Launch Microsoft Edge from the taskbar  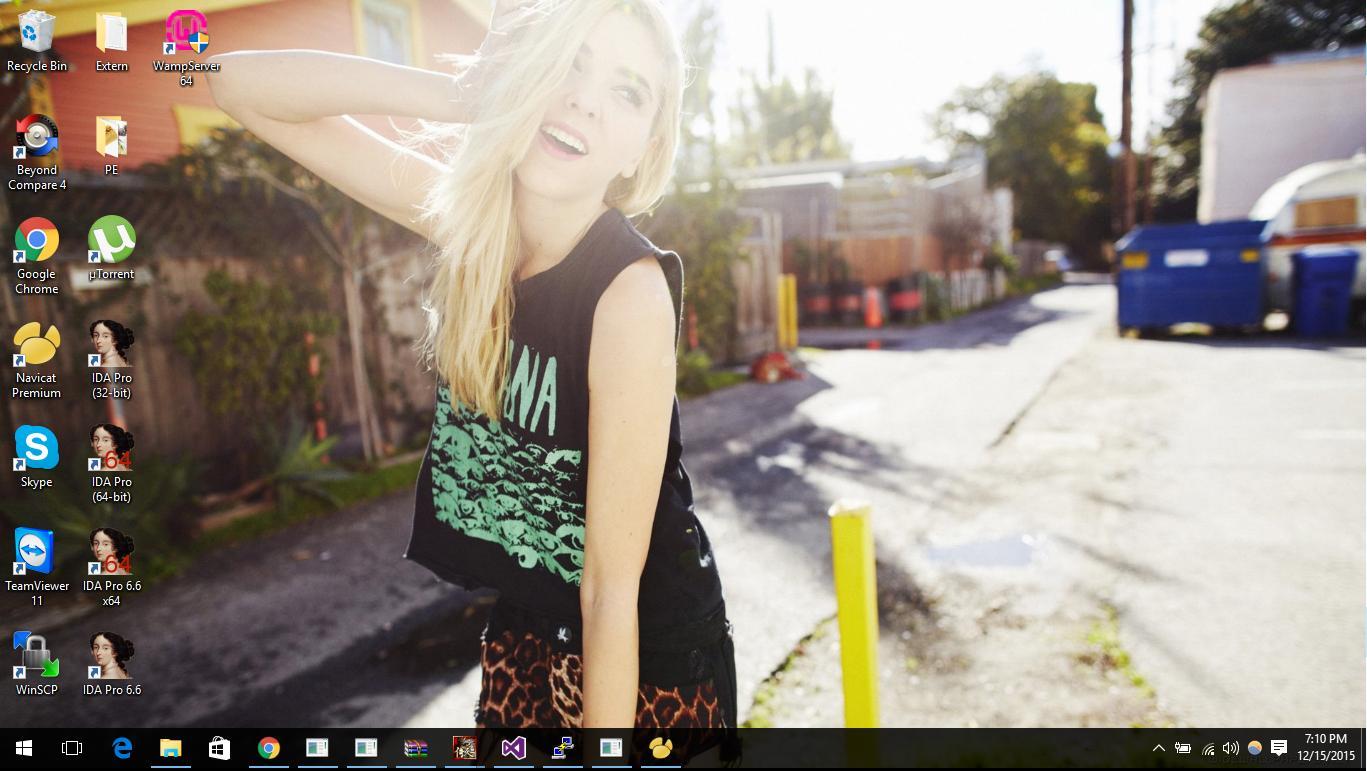[122, 748]
